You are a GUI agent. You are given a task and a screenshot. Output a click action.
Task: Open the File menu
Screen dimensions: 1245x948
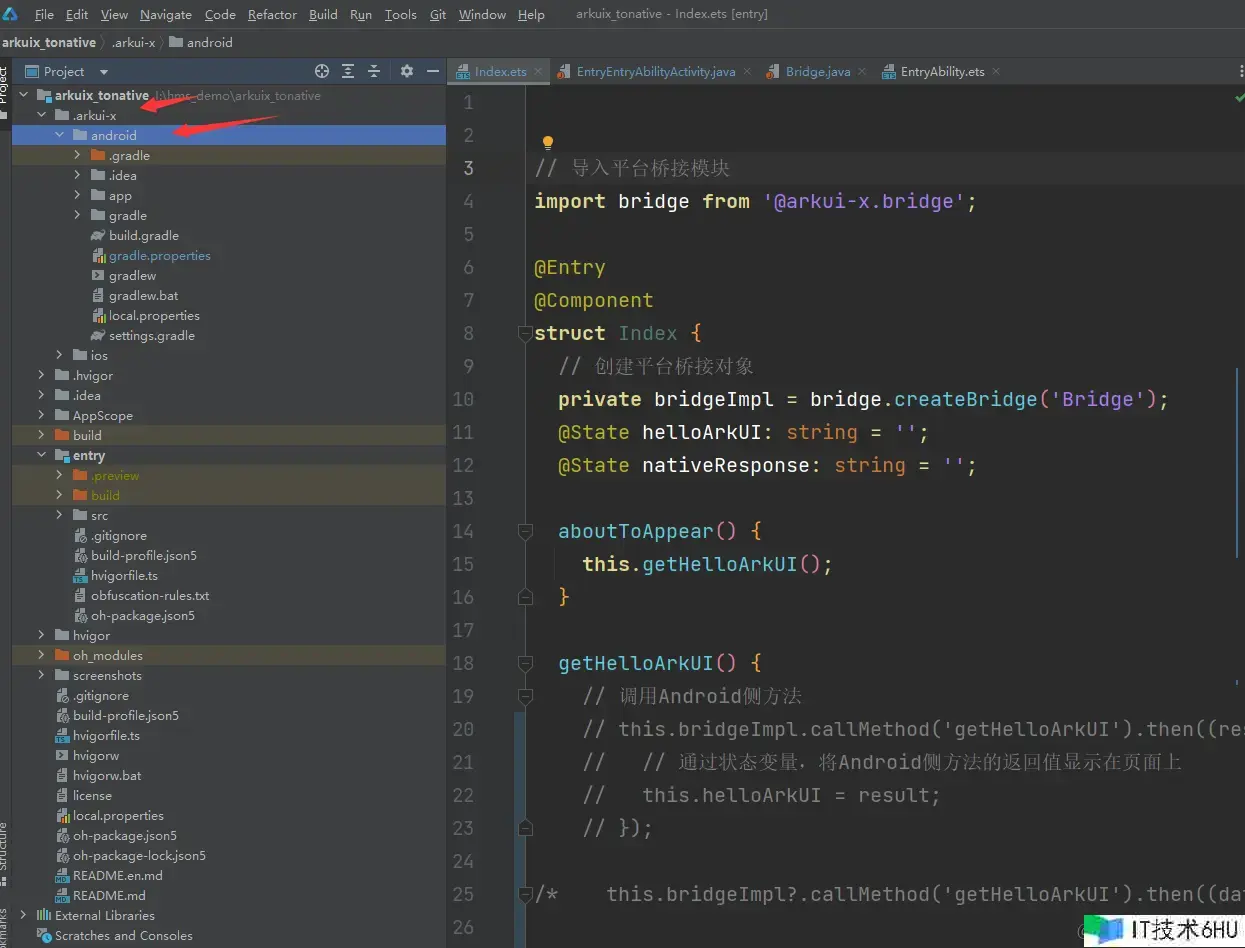coord(44,15)
